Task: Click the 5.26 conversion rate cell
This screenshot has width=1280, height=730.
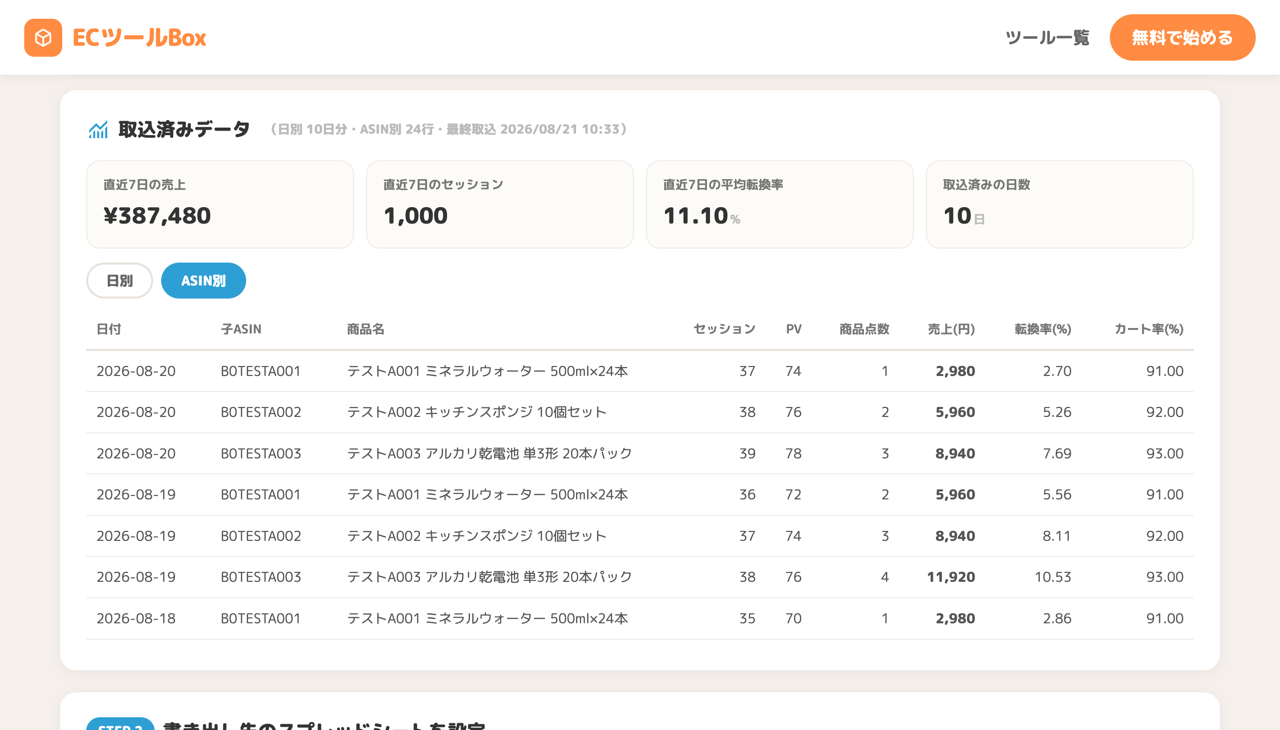Action: pyautogui.click(x=1057, y=412)
